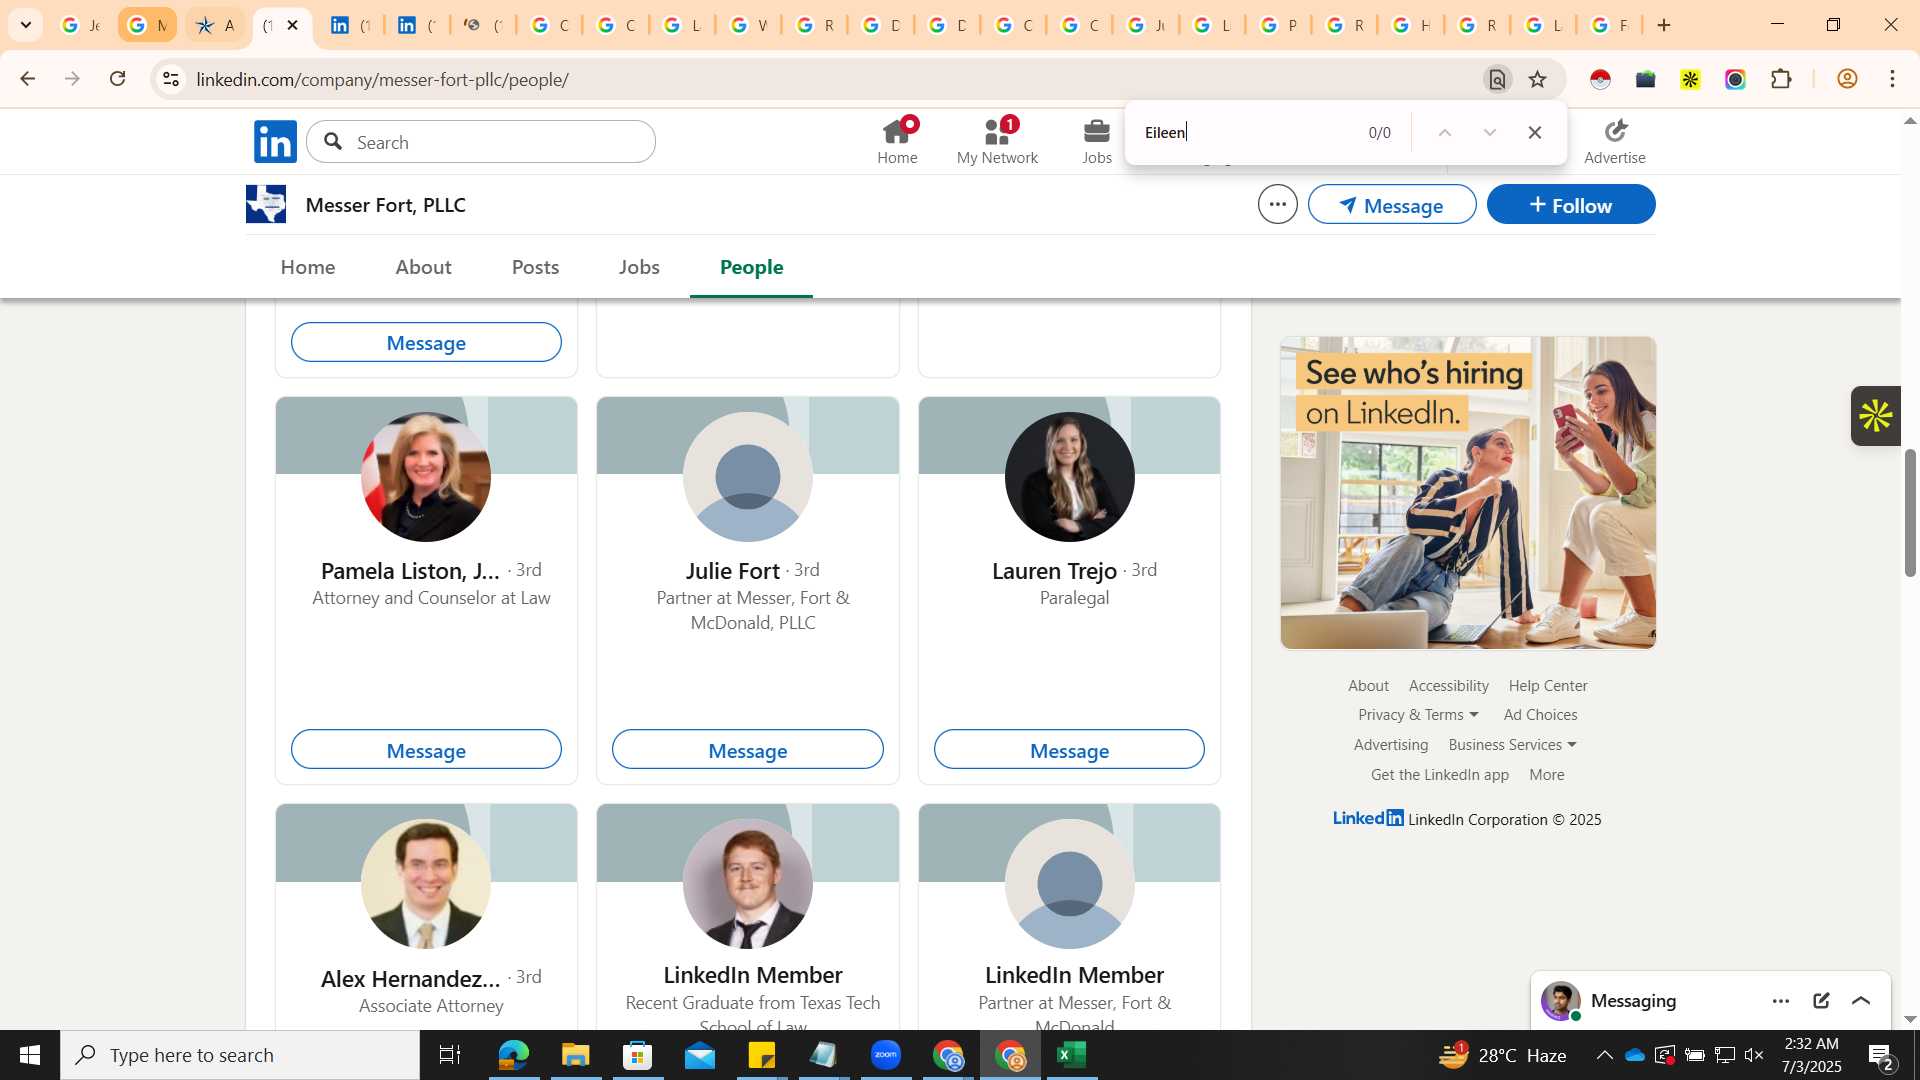Click the yellow-green asterisk side widget
Viewport: 1920px width, 1080px height.
[1876, 416]
